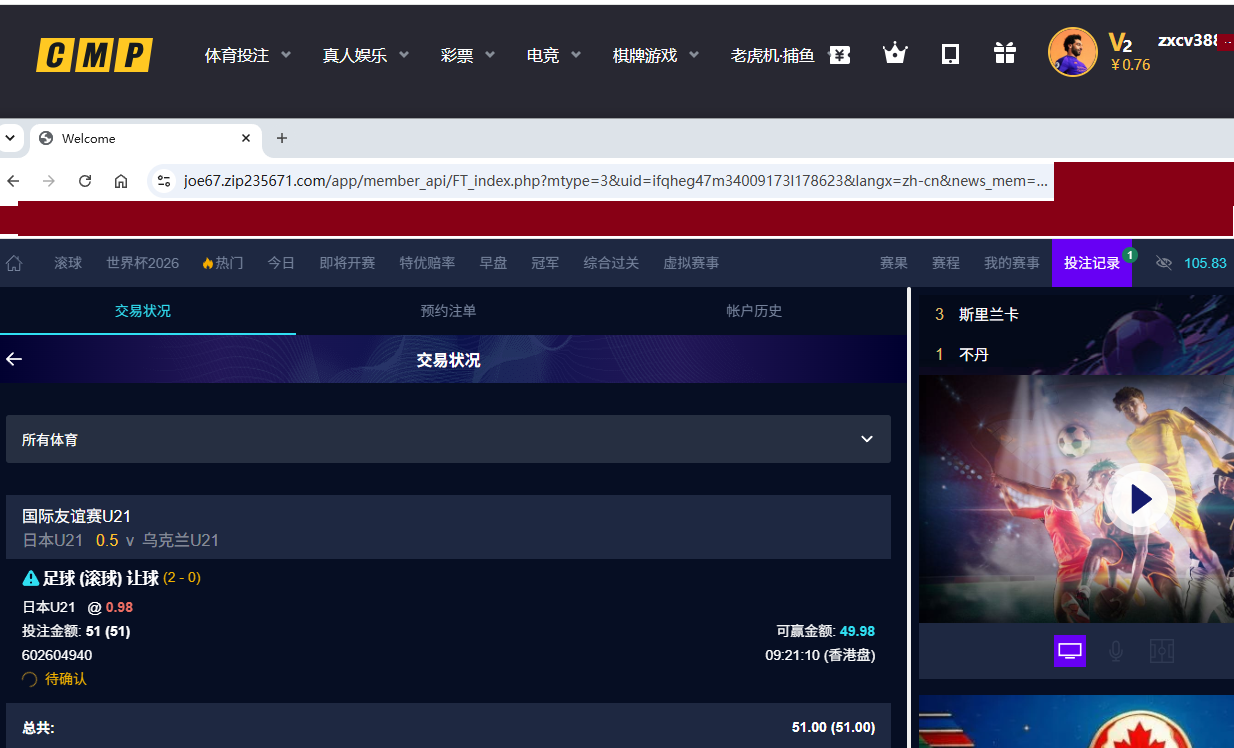The image size is (1234, 748).
Task: Open the 投注记录 button
Action: click(1092, 263)
